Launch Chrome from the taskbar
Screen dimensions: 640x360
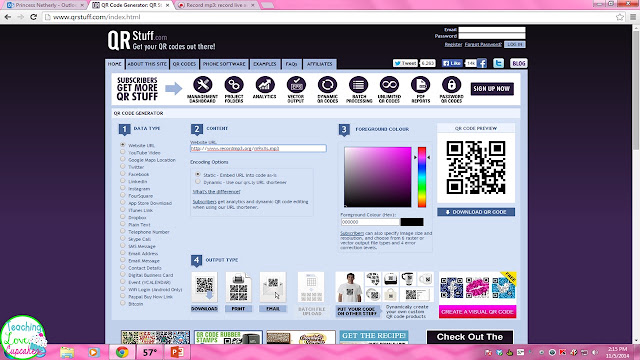(x=122, y=352)
